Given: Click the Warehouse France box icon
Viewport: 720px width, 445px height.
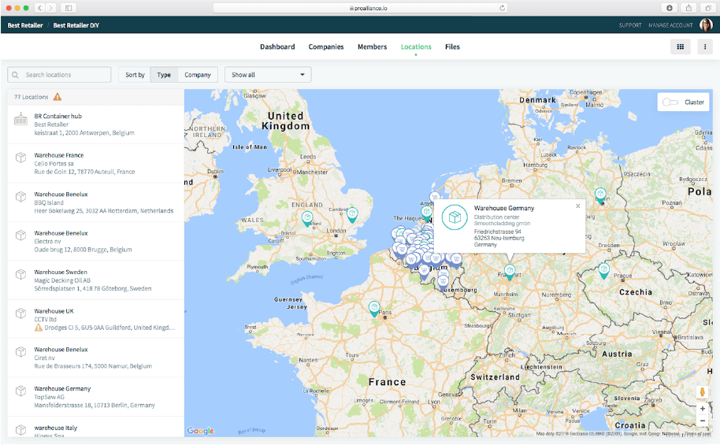Looking at the screenshot, I should coord(21,158).
